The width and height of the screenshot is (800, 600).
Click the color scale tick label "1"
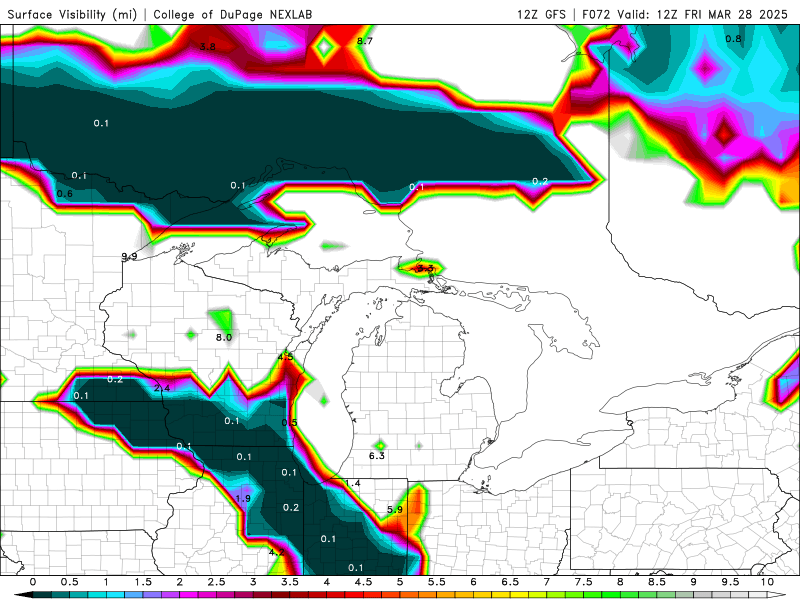click(x=106, y=582)
